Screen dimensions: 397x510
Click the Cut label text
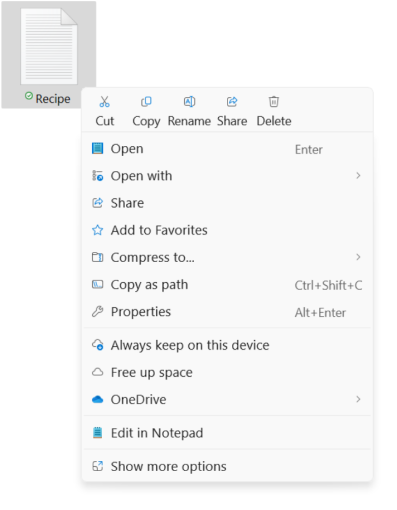(105, 121)
